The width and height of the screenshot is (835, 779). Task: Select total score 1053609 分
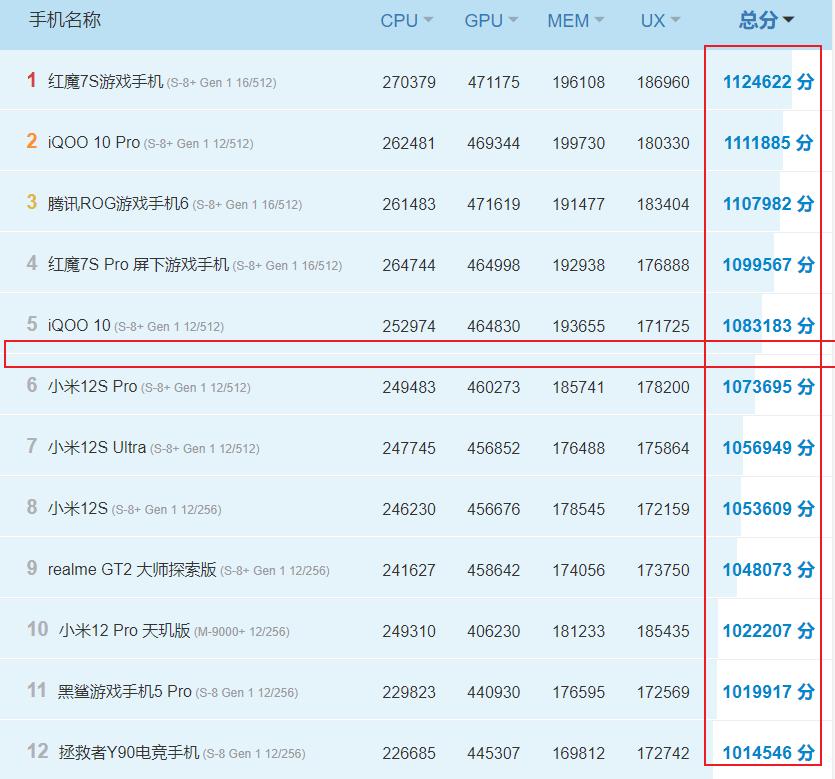(x=768, y=509)
